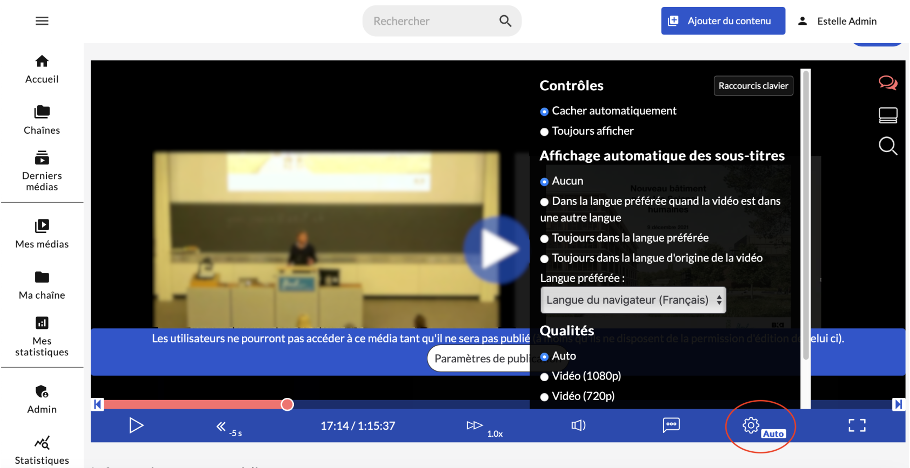Click the search magnifier icon in search bar
Image resolution: width=910 pixels, height=468 pixels.
pyautogui.click(x=505, y=21)
